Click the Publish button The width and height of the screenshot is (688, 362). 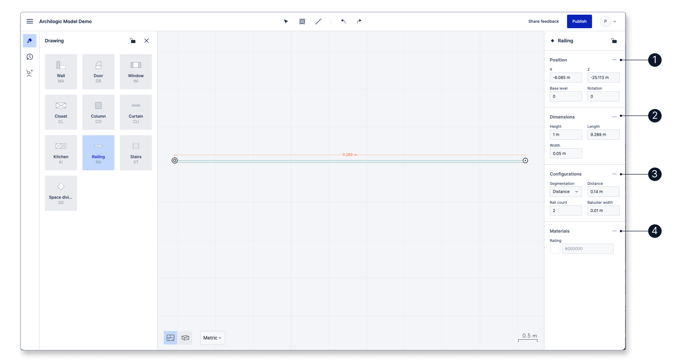tap(579, 21)
